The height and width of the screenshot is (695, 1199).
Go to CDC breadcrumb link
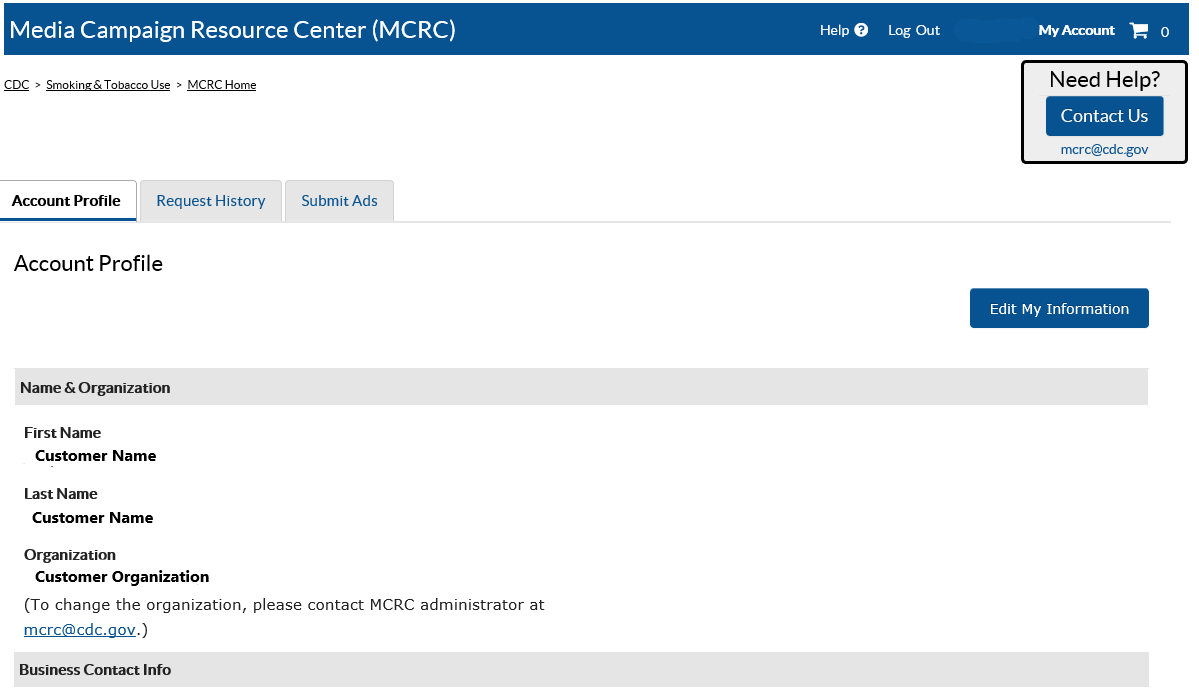[17, 85]
